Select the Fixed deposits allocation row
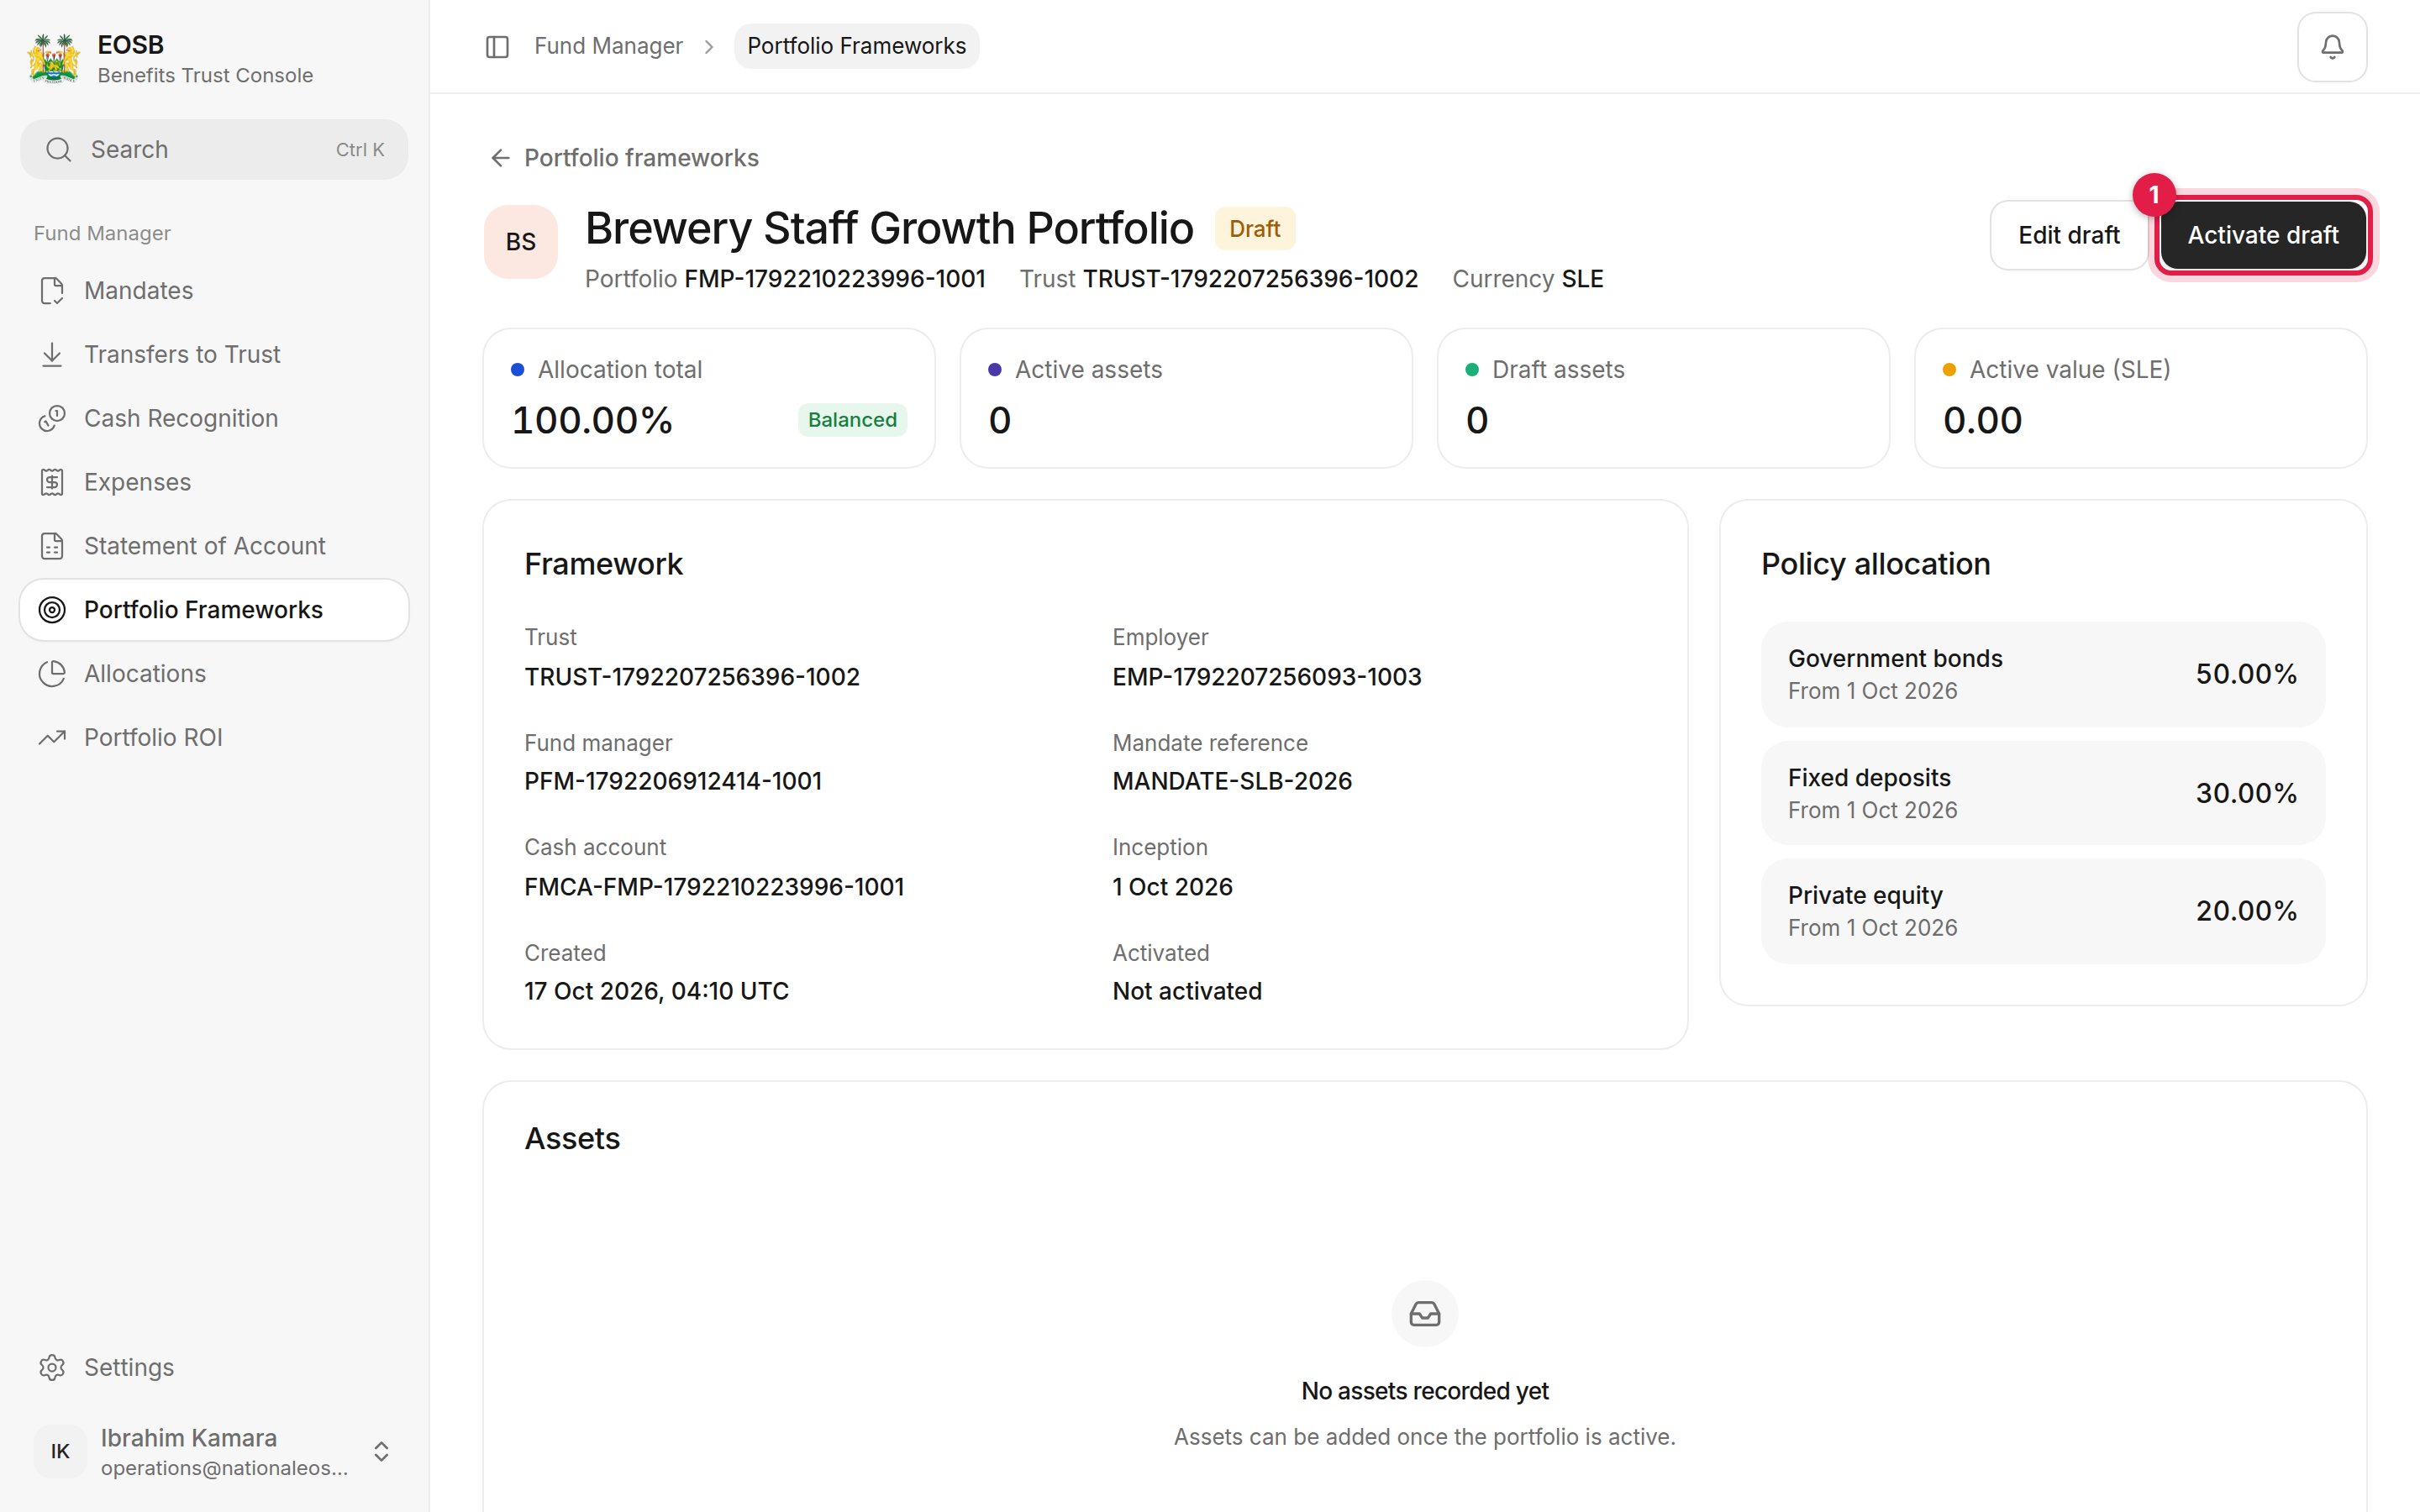The height and width of the screenshot is (1512, 2420). 2042,793
